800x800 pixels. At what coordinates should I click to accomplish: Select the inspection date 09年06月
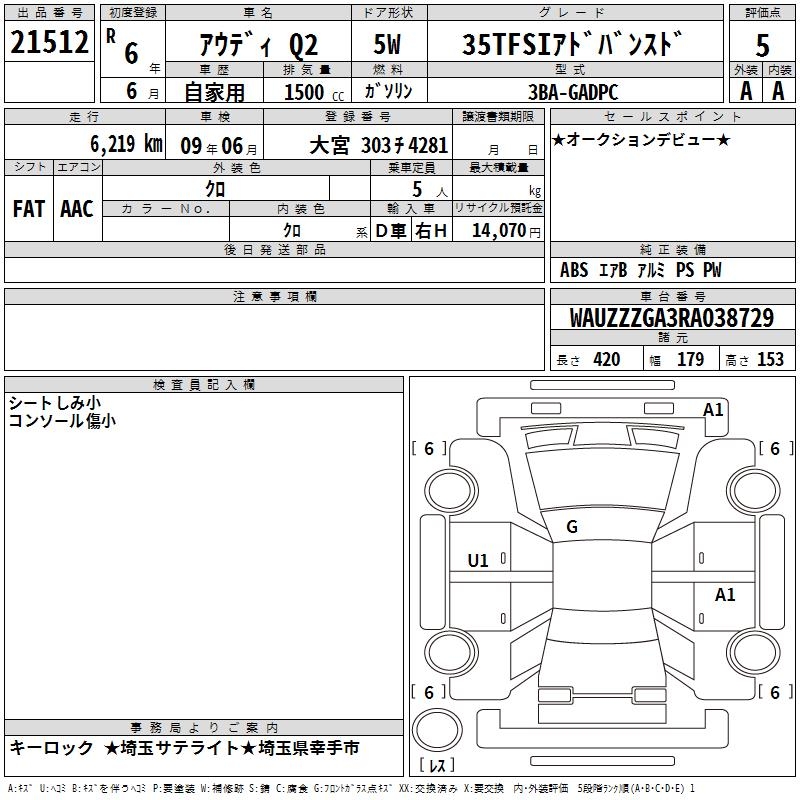pos(219,146)
